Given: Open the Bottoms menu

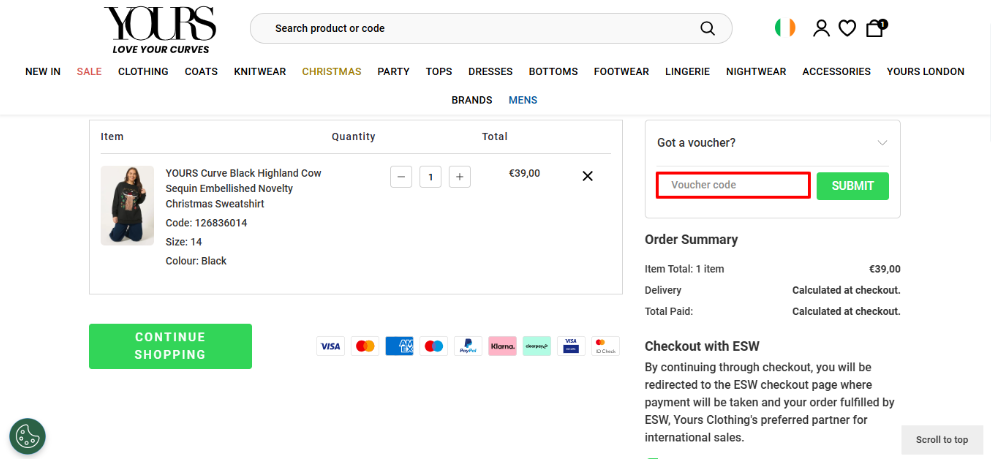Looking at the screenshot, I should click(554, 71).
